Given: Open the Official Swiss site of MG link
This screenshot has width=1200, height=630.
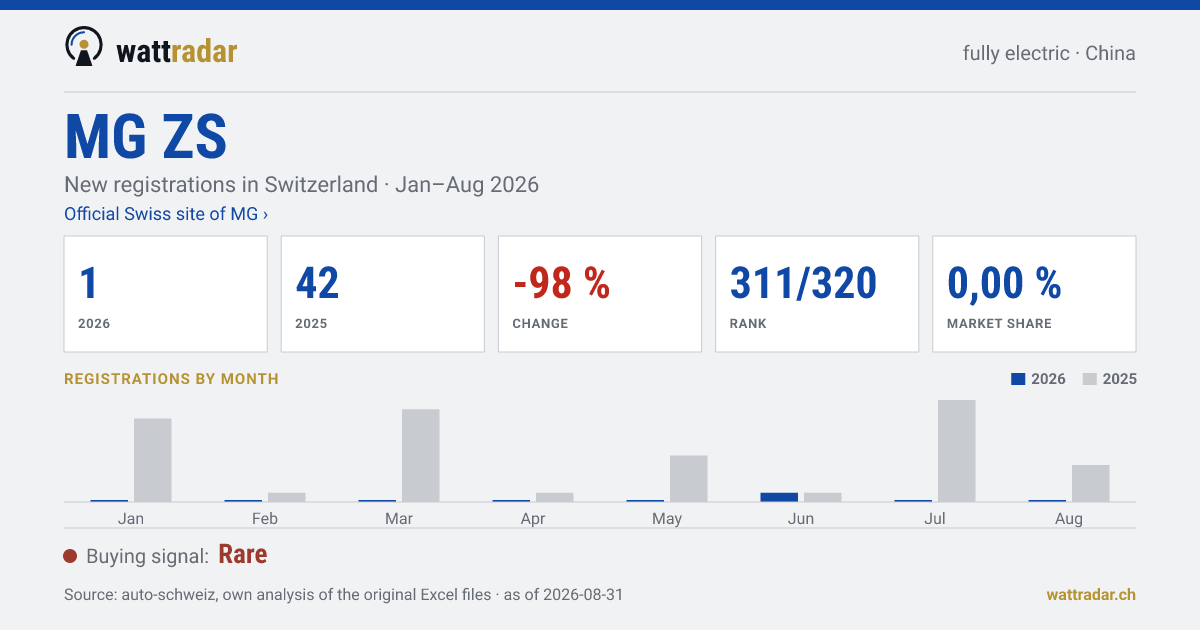Looking at the screenshot, I should 166,214.
